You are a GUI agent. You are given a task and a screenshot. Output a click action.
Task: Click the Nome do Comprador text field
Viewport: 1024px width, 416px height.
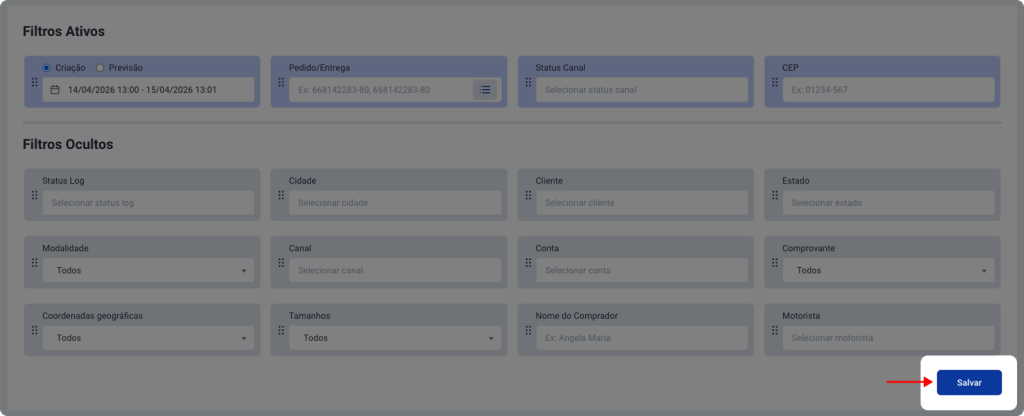tap(641, 338)
